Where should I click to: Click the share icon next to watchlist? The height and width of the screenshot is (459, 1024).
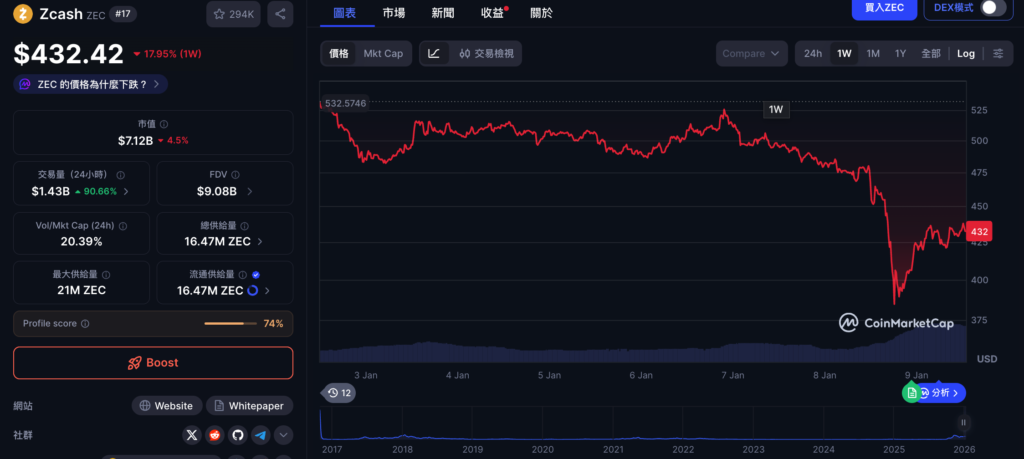[x=280, y=14]
